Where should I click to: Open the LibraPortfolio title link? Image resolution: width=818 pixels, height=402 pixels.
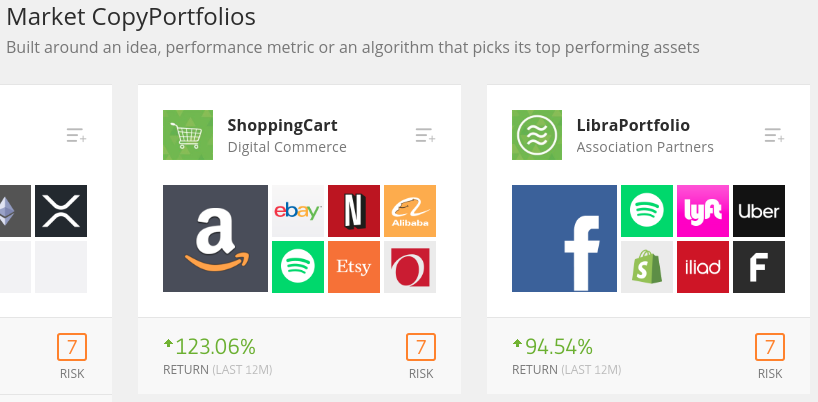tap(633, 125)
